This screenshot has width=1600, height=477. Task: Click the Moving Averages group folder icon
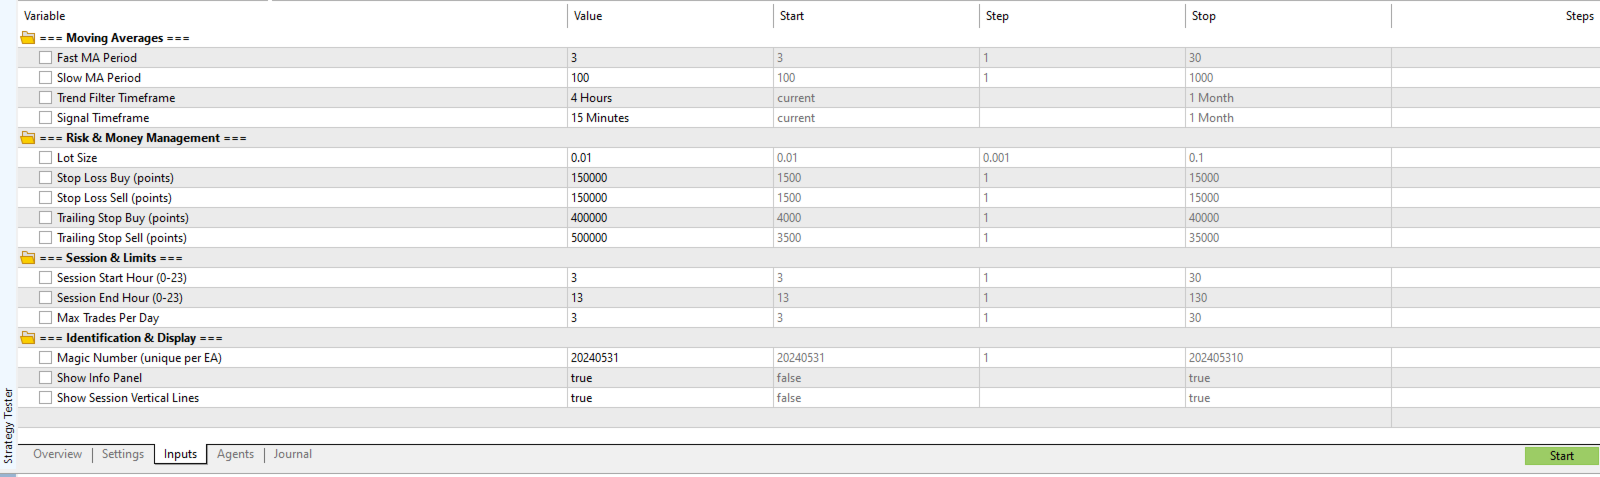pyautogui.click(x=28, y=38)
